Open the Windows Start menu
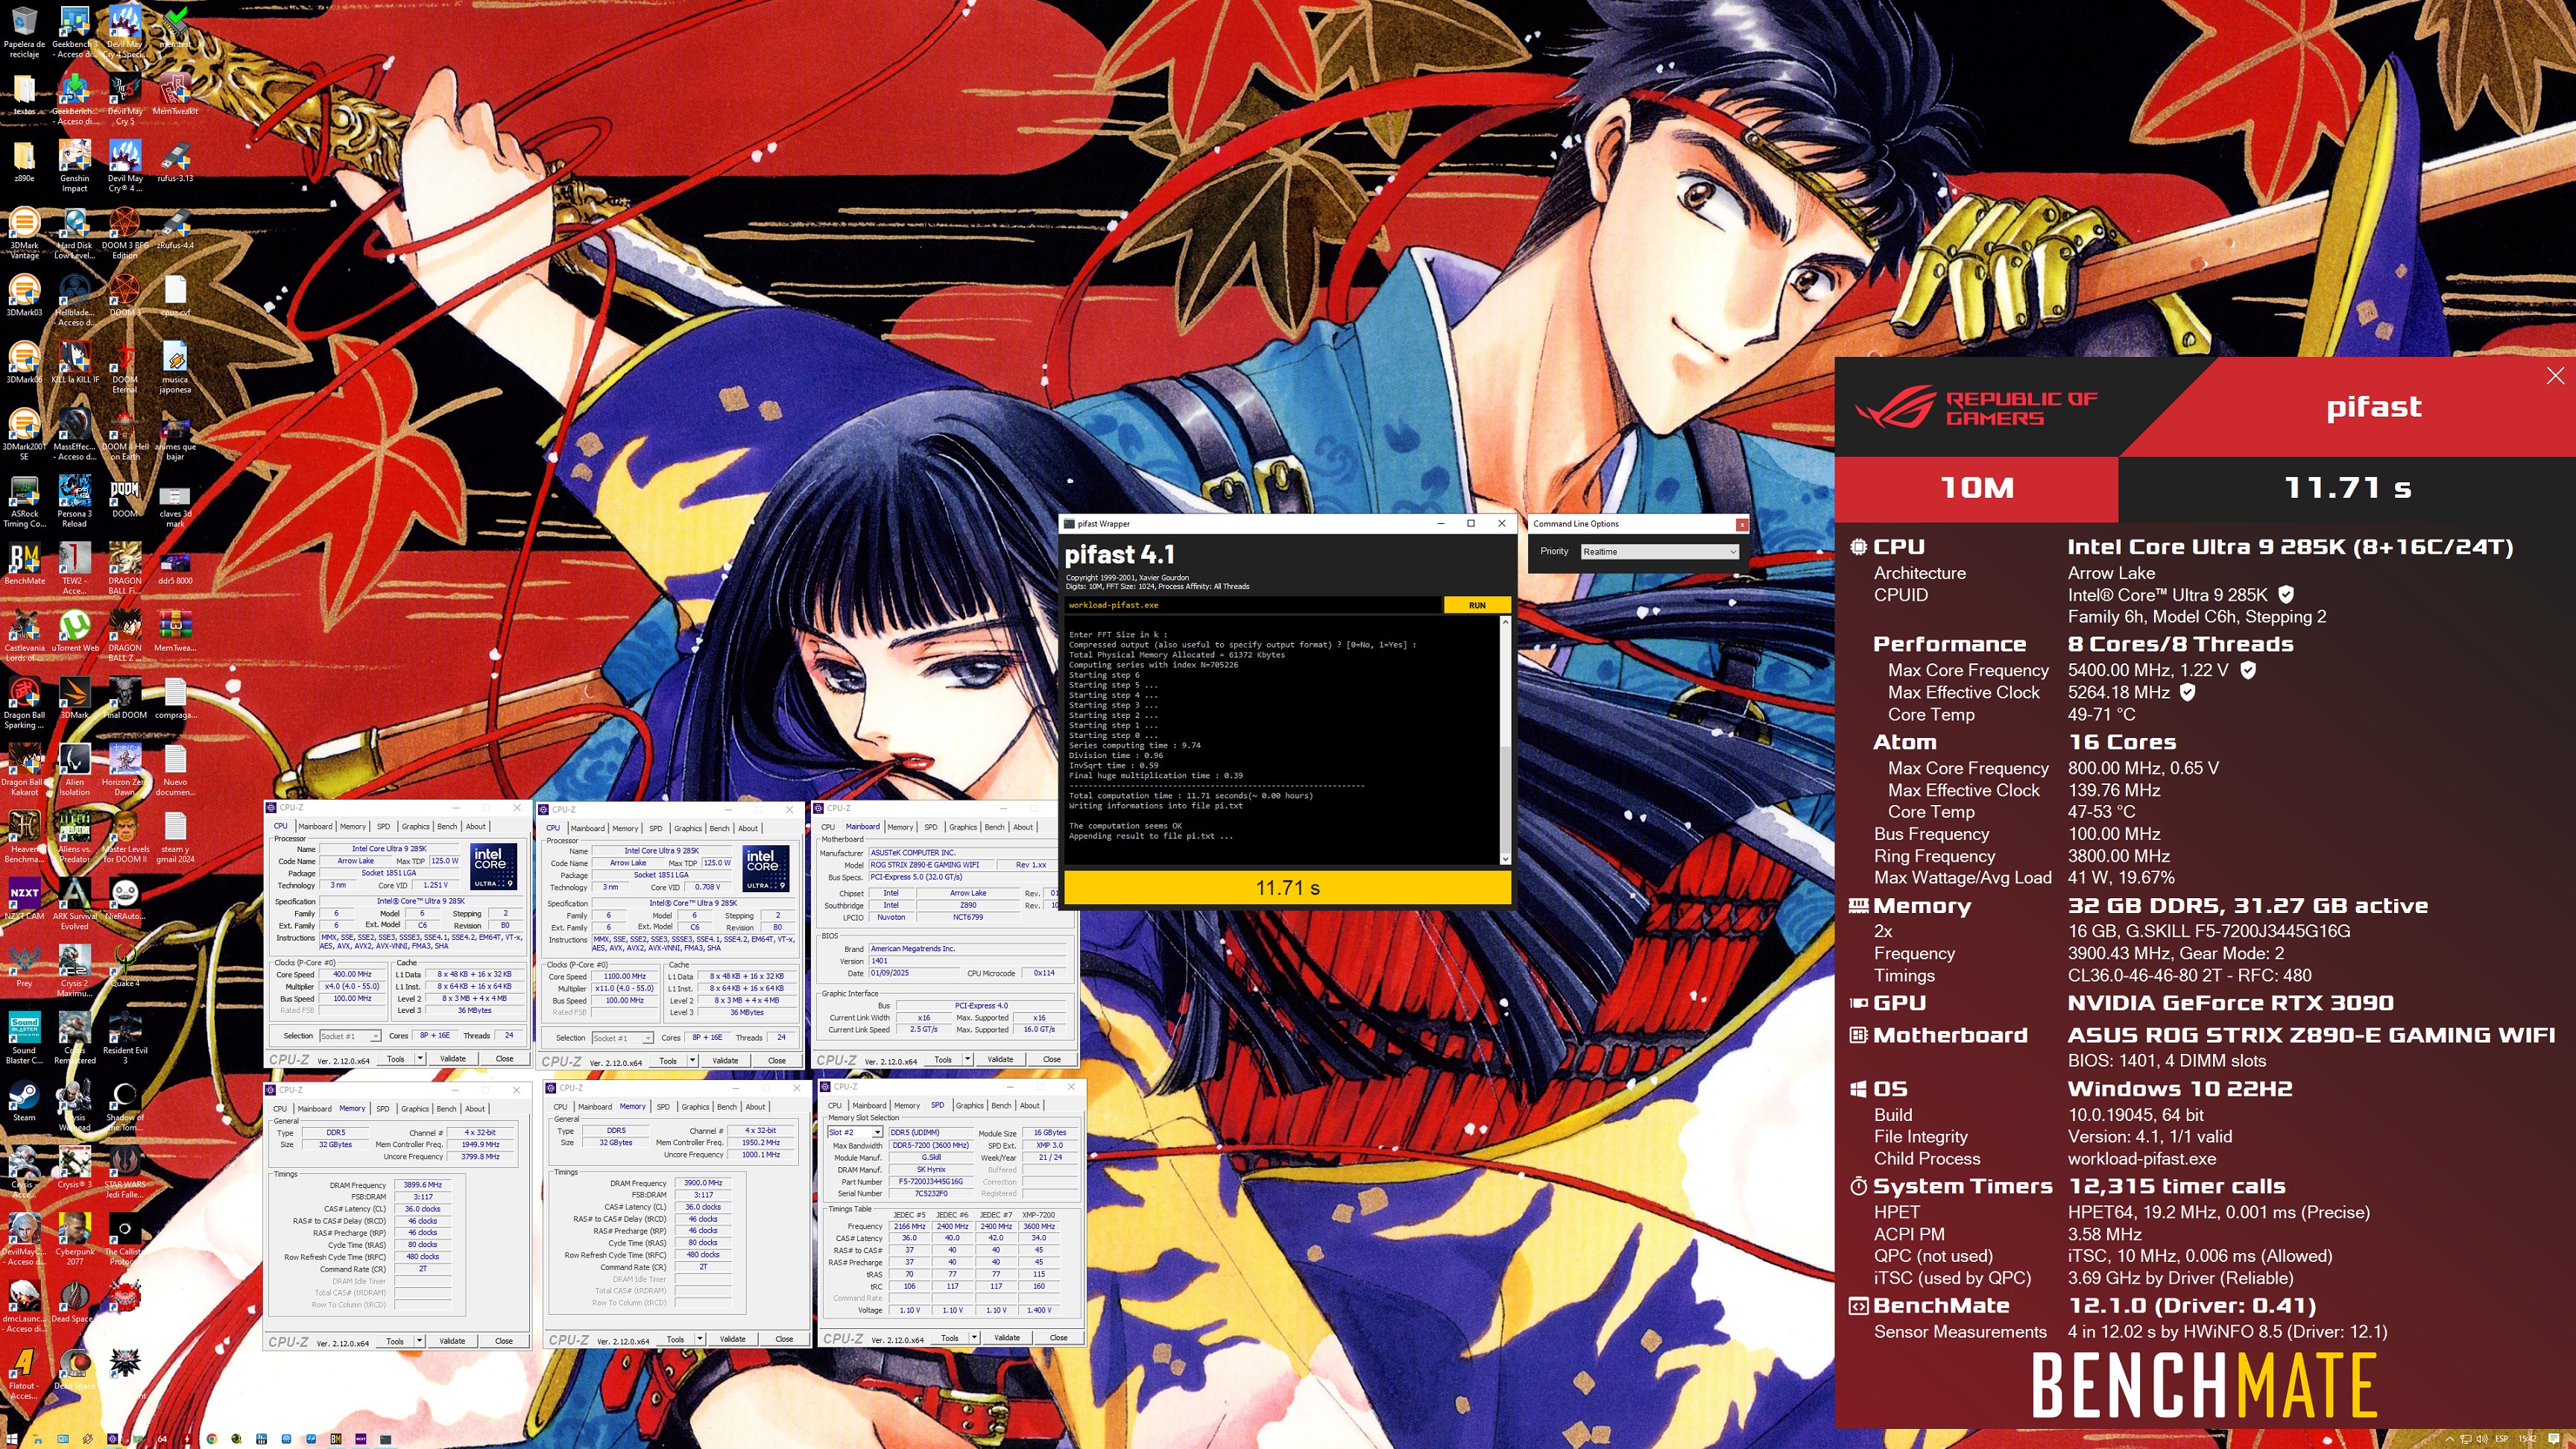Screen dimensions: 2576x1449 [x=12, y=1438]
